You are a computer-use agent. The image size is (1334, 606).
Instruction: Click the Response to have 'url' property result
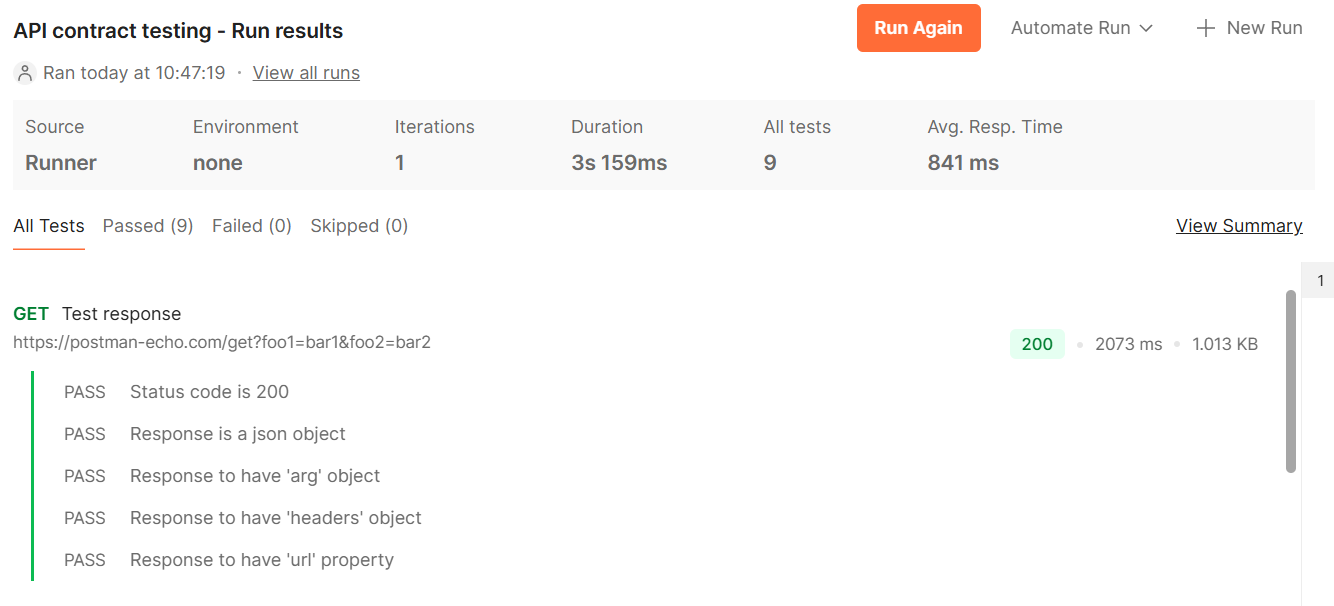click(x=229, y=560)
